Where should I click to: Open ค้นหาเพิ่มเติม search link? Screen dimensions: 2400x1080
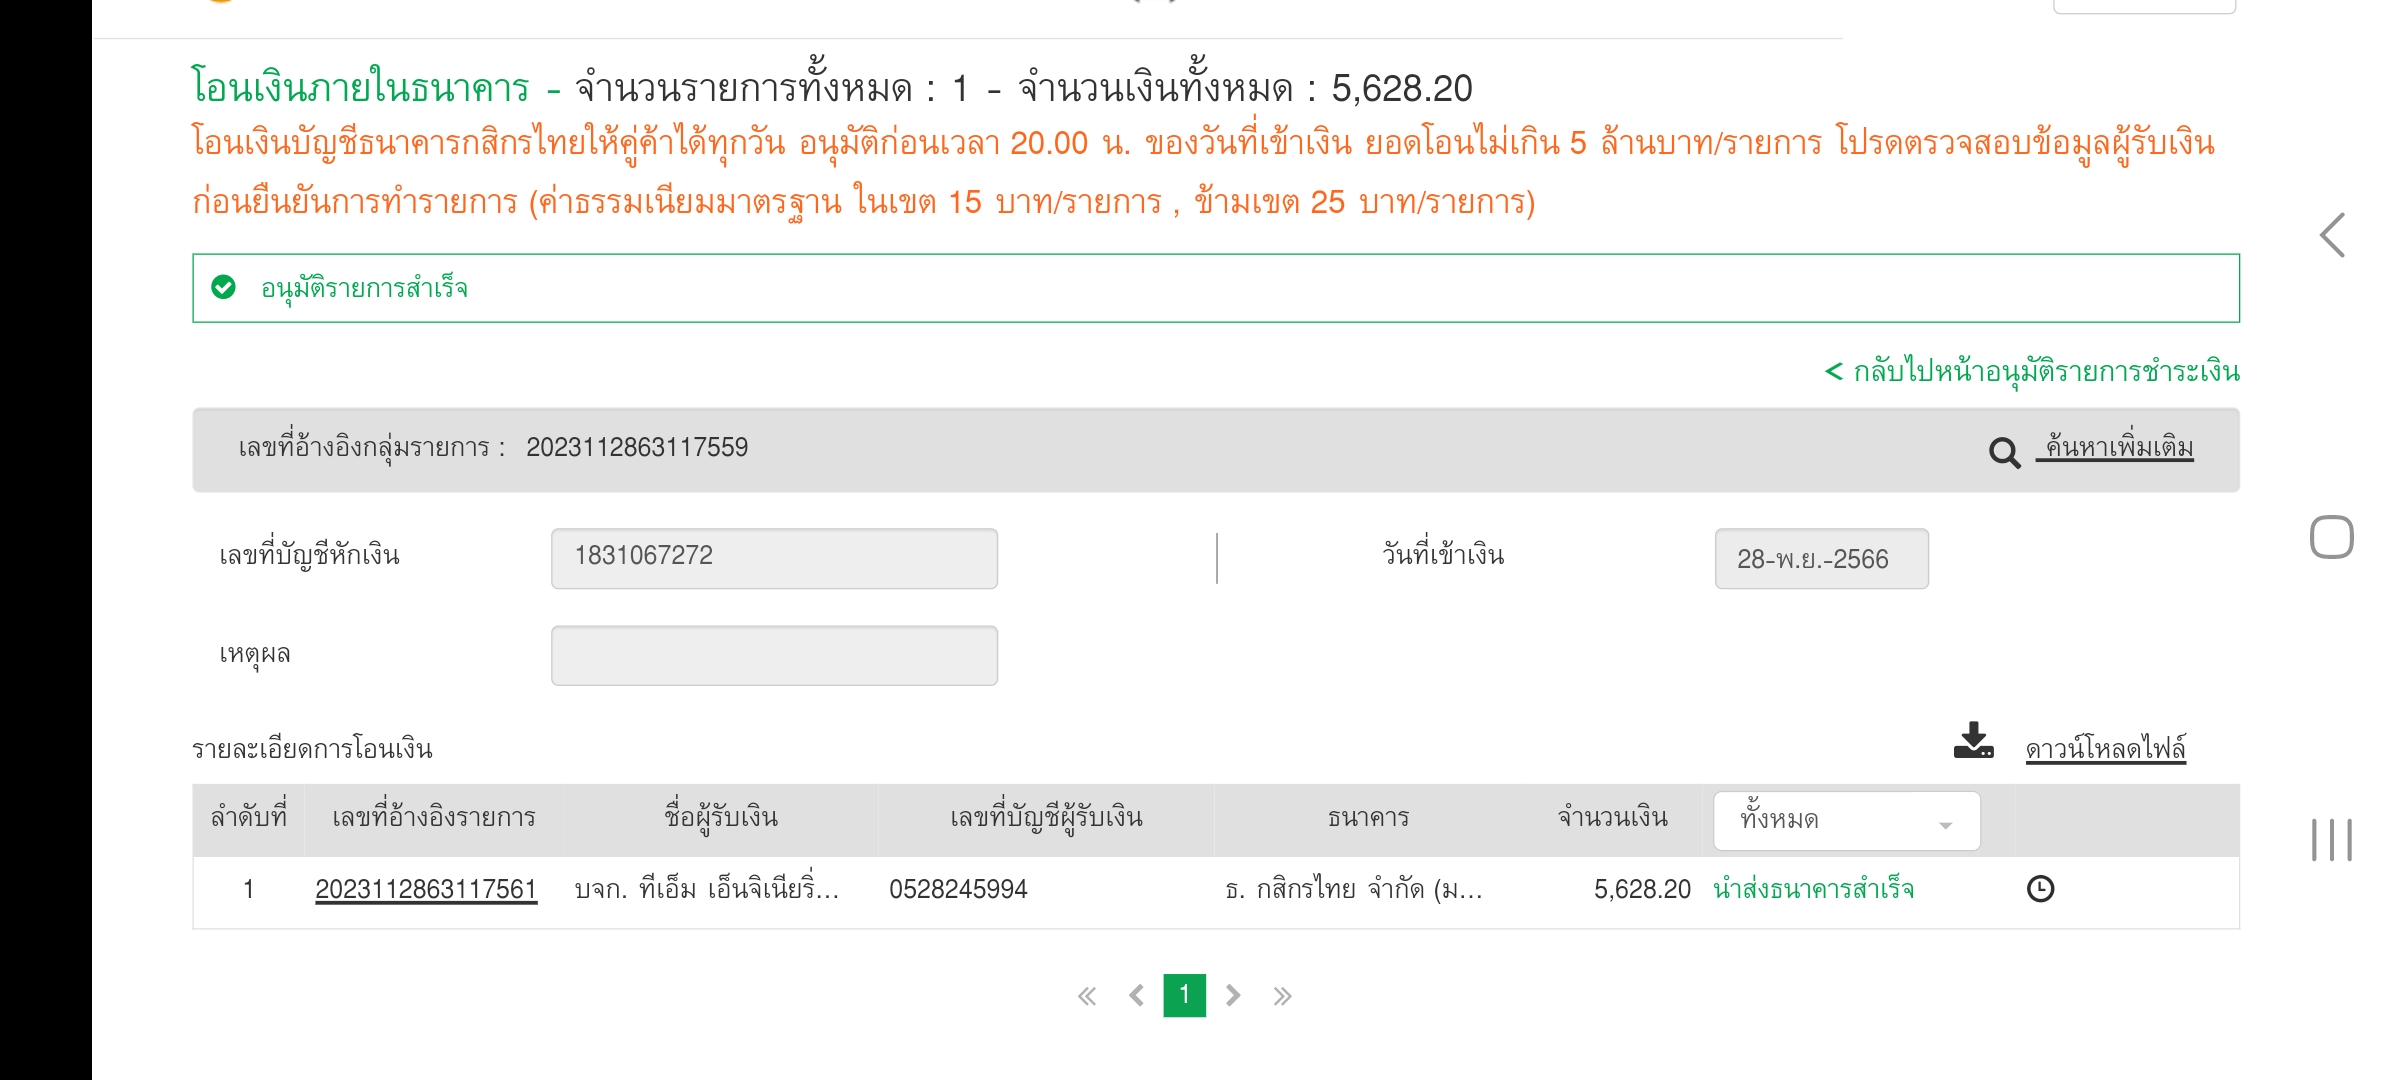coord(2118,448)
